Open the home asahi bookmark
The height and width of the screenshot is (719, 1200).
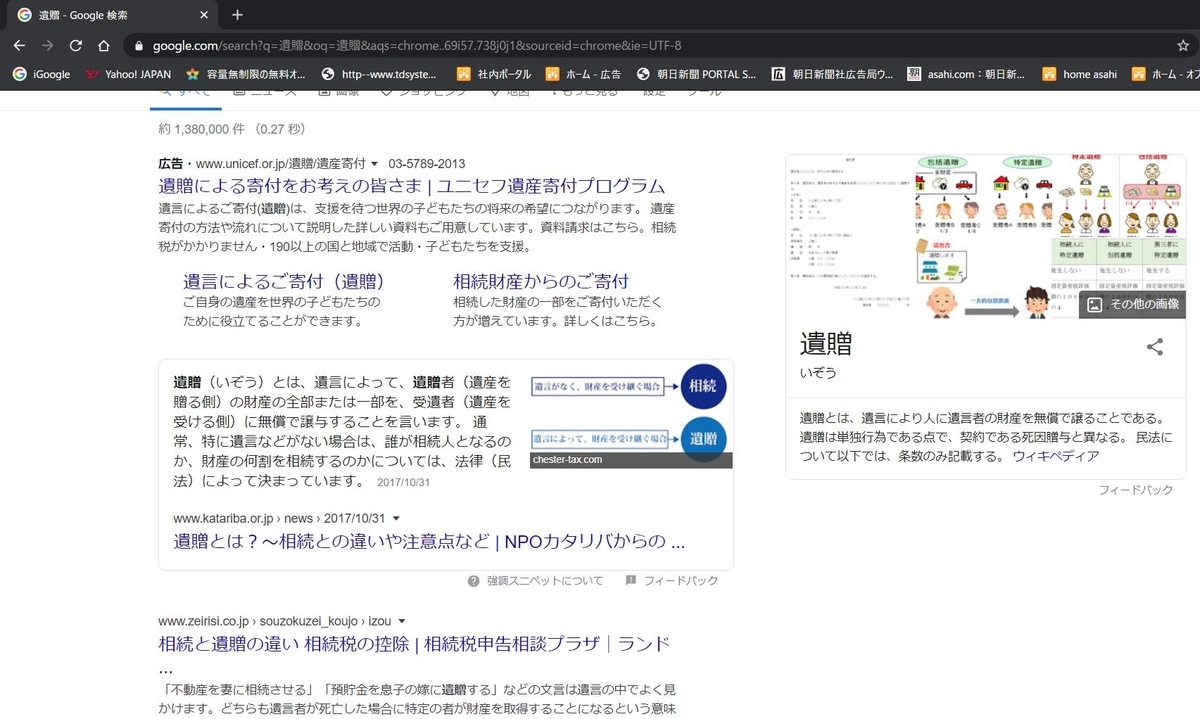point(1080,74)
